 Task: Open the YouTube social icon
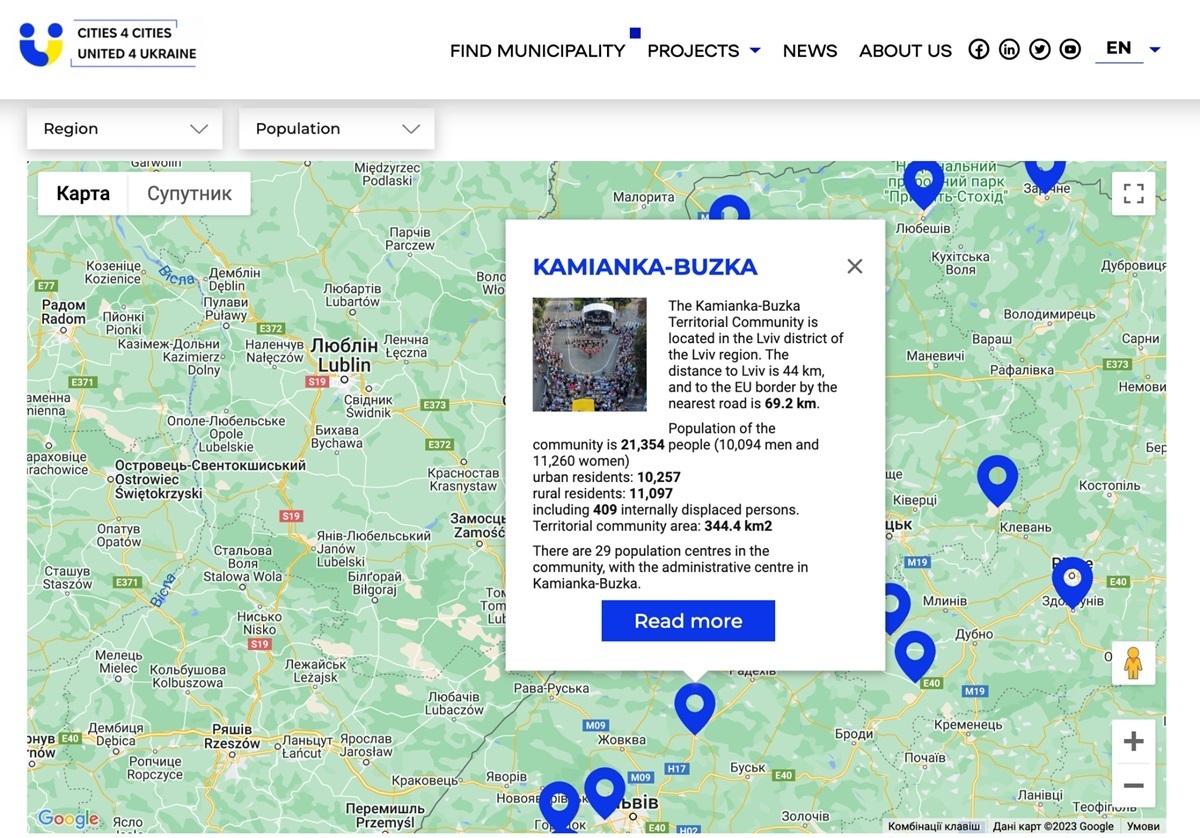click(1070, 50)
